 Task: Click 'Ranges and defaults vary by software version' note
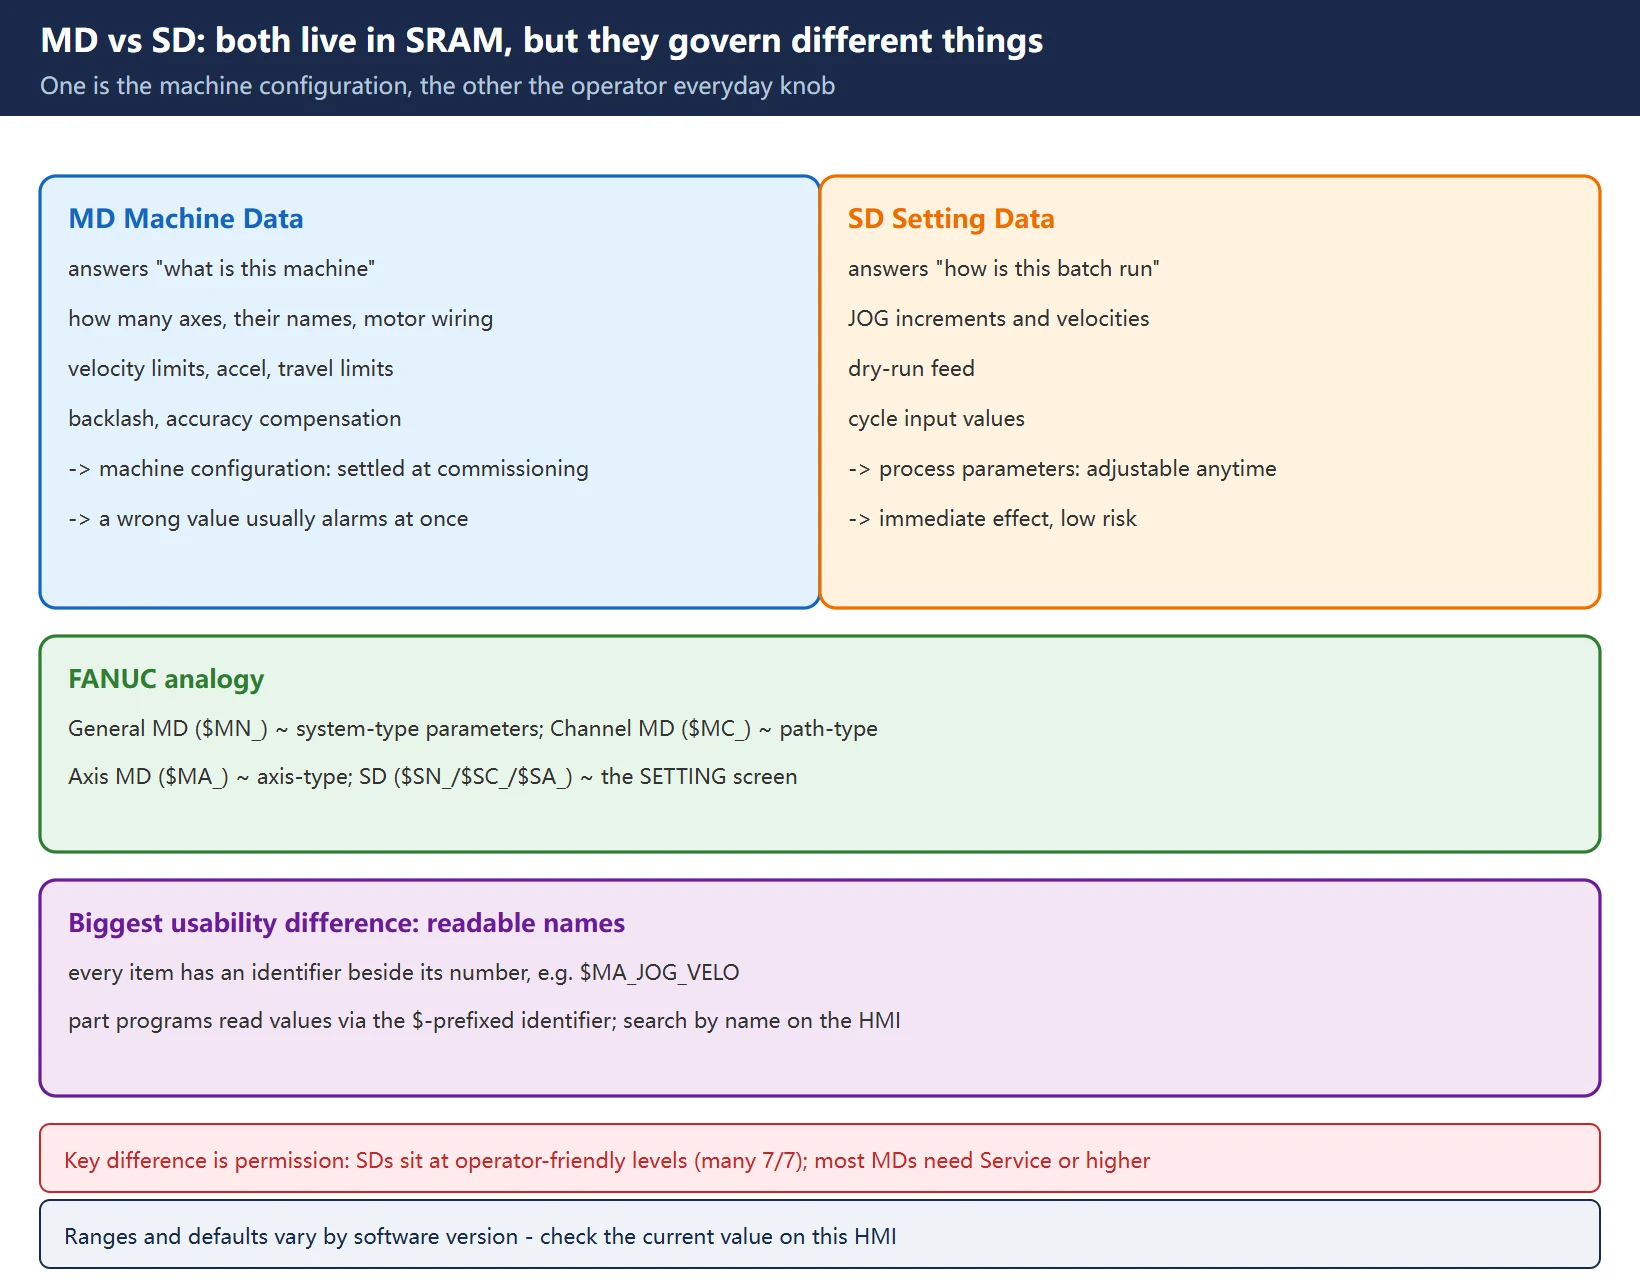pyautogui.click(x=820, y=1234)
